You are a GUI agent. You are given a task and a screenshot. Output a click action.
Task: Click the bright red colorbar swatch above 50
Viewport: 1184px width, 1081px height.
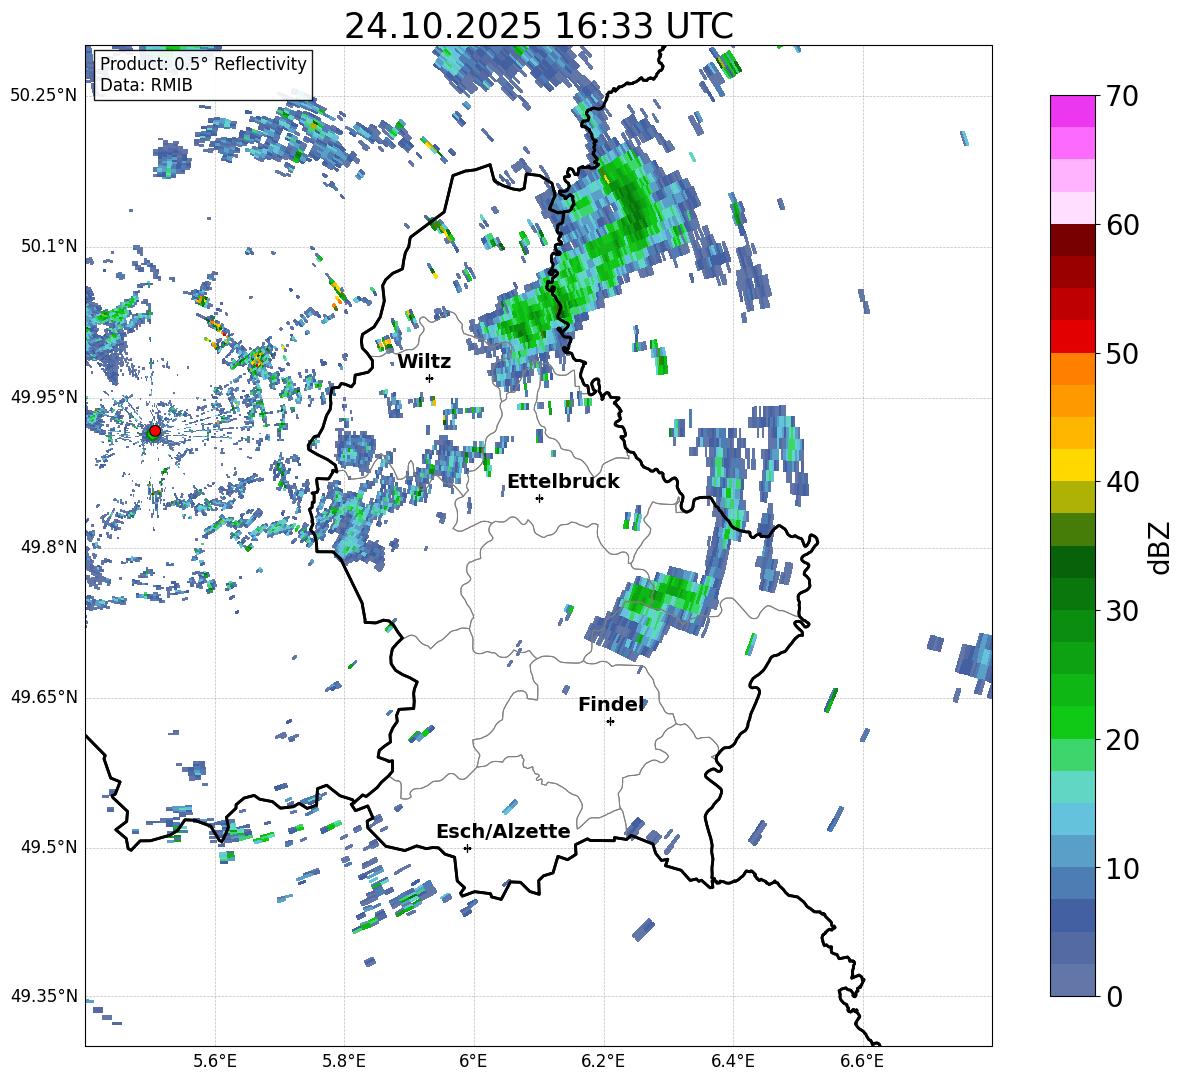coord(1072,336)
